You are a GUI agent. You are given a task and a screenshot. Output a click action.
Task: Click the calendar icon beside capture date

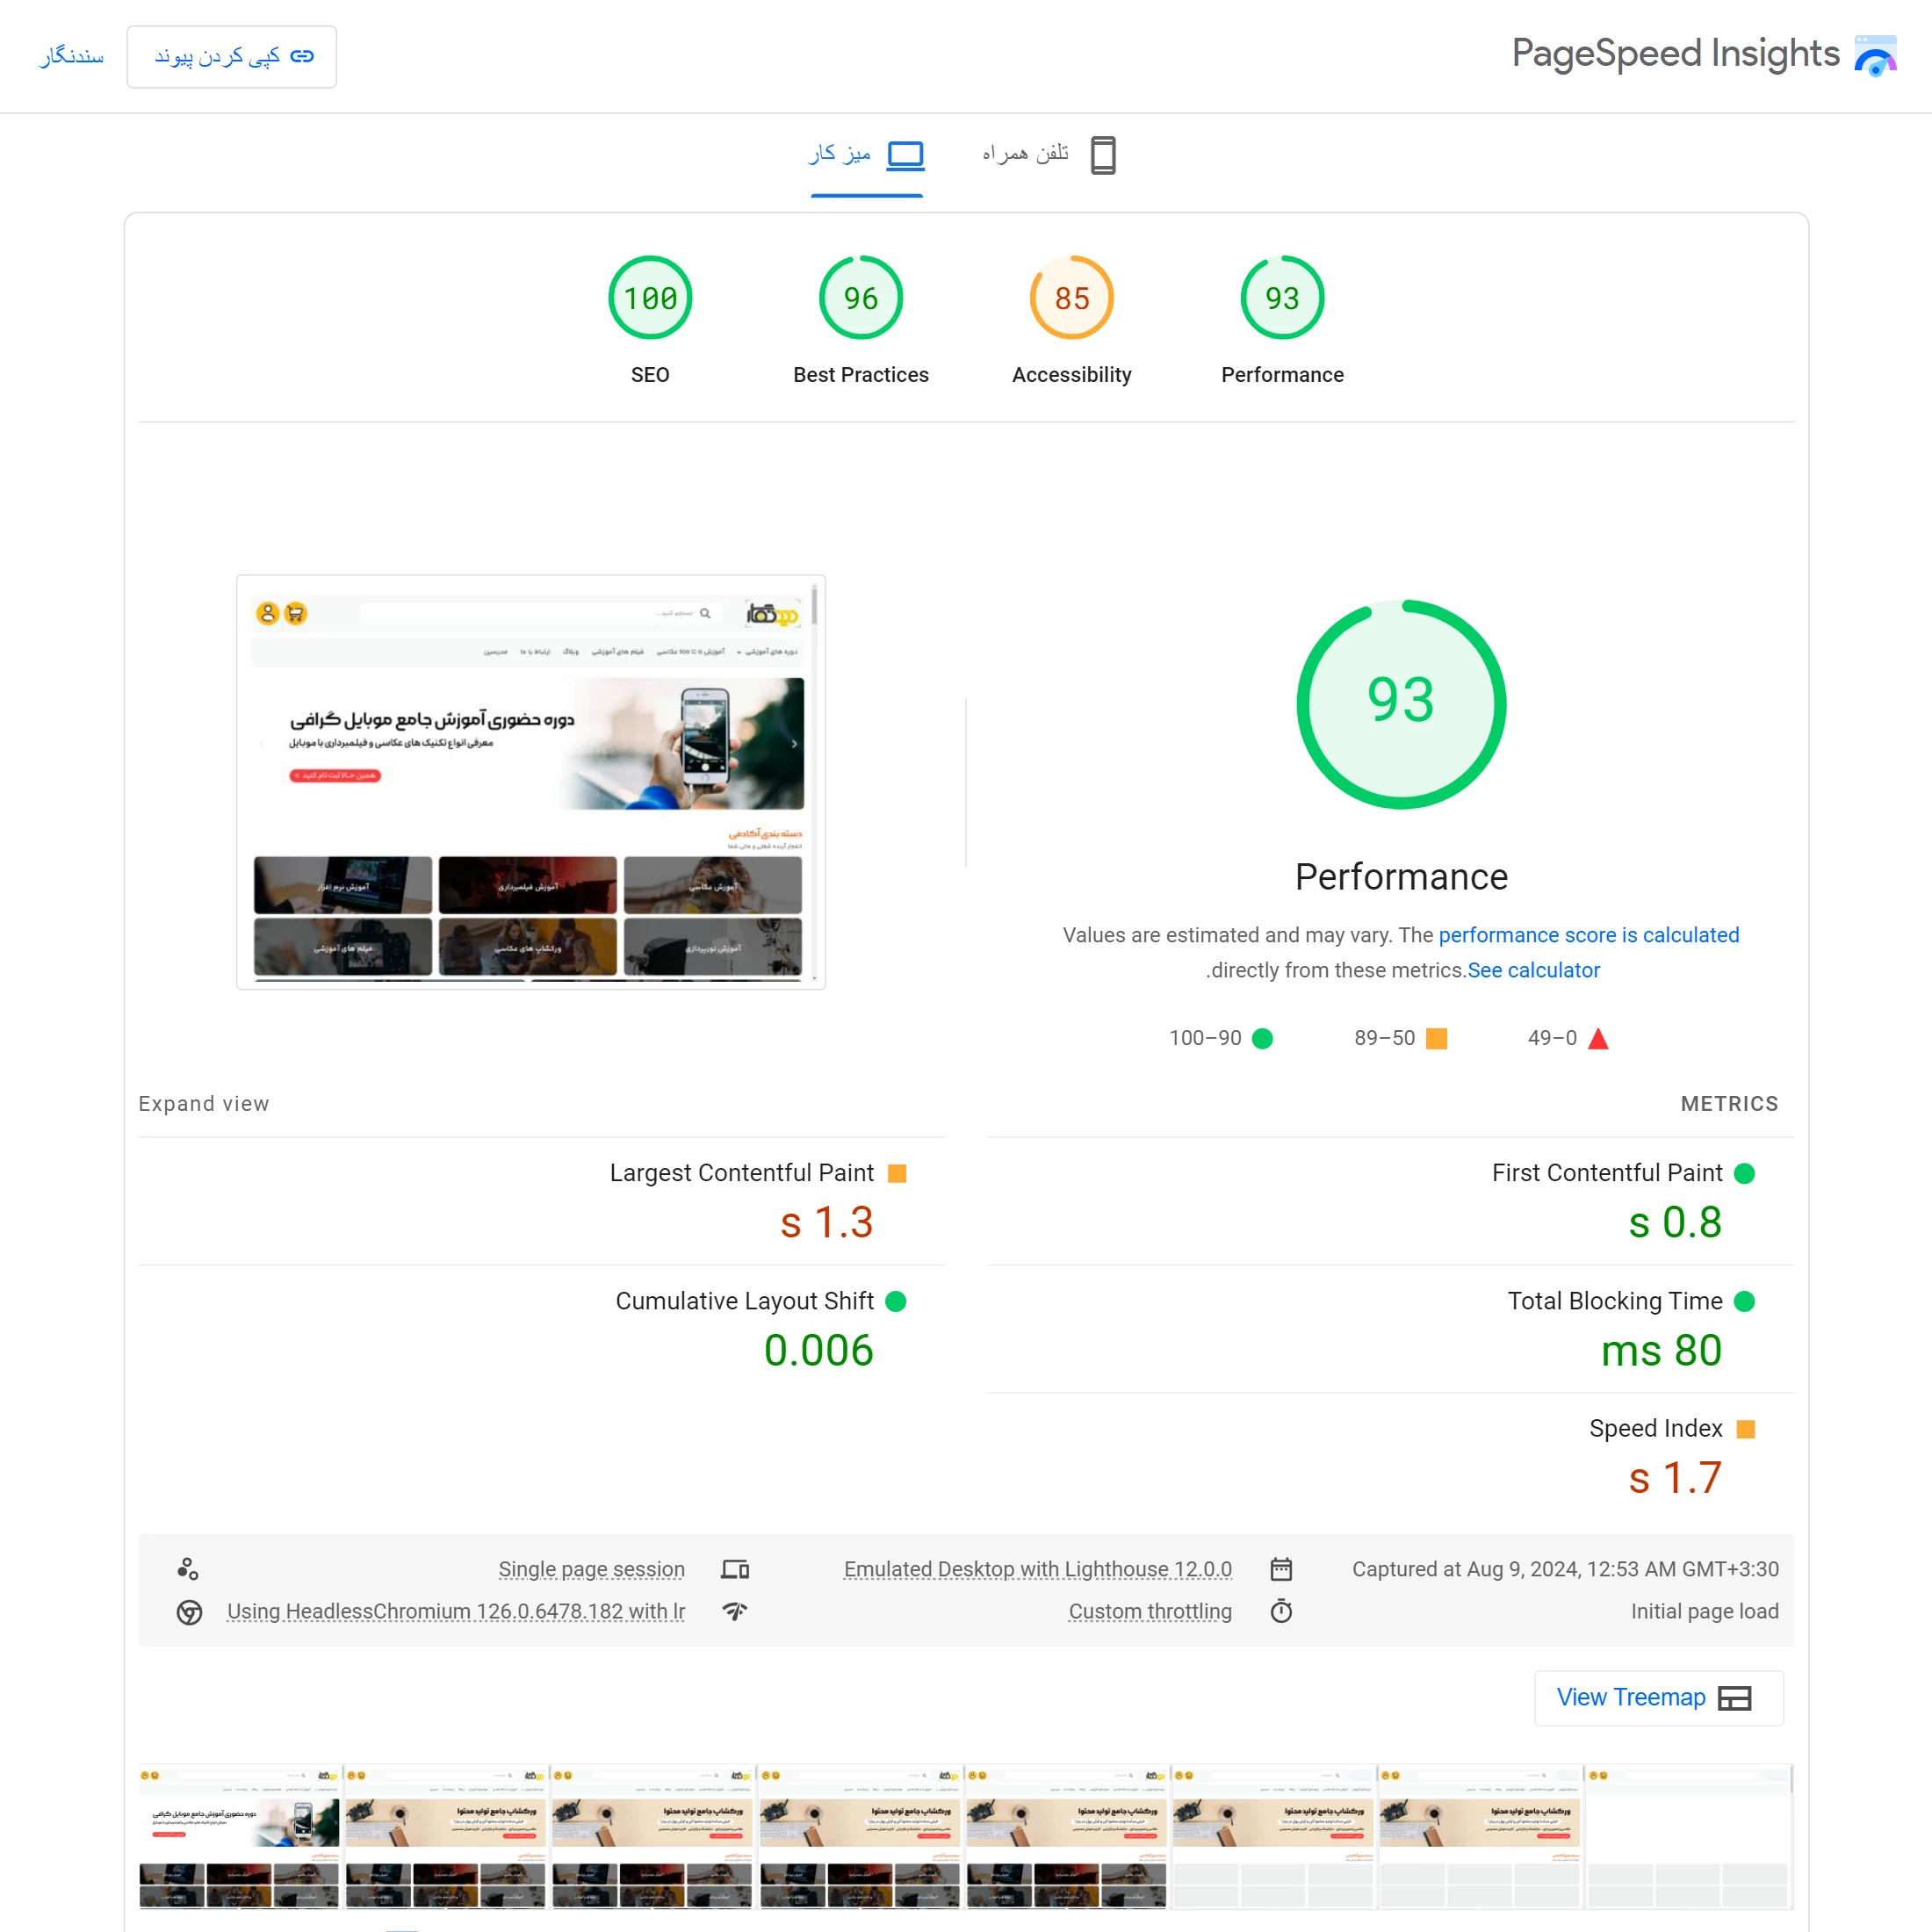(x=1281, y=1569)
